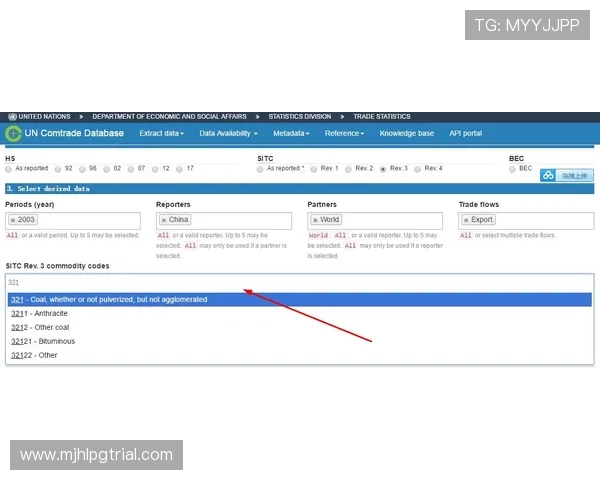Select 3211 - Anthracite from suggestions
Viewport: 600px width, 480px height.
coord(36,313)
